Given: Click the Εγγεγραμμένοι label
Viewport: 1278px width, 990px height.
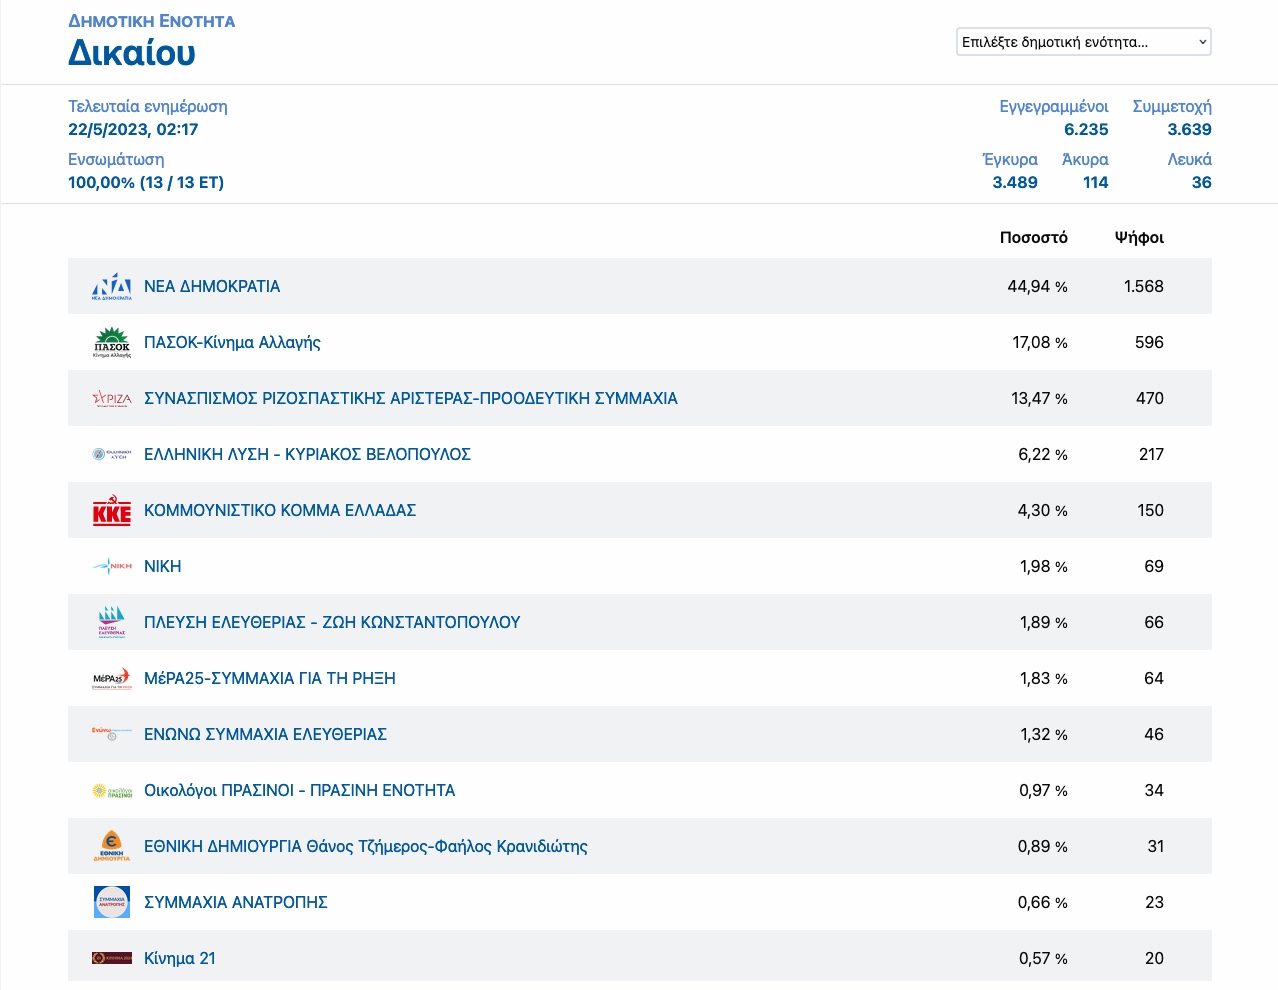Looking at the screenshot, I should pos(1054,106).
